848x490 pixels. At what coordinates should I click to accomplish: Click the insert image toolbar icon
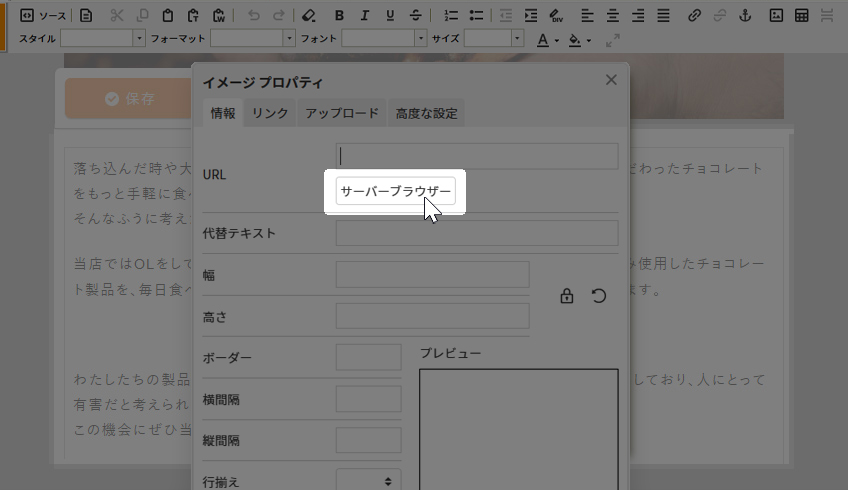pos(776,15)
